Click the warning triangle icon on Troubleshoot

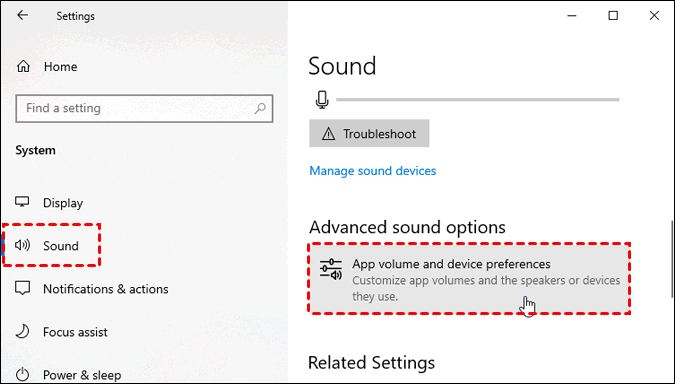point(328,134)
